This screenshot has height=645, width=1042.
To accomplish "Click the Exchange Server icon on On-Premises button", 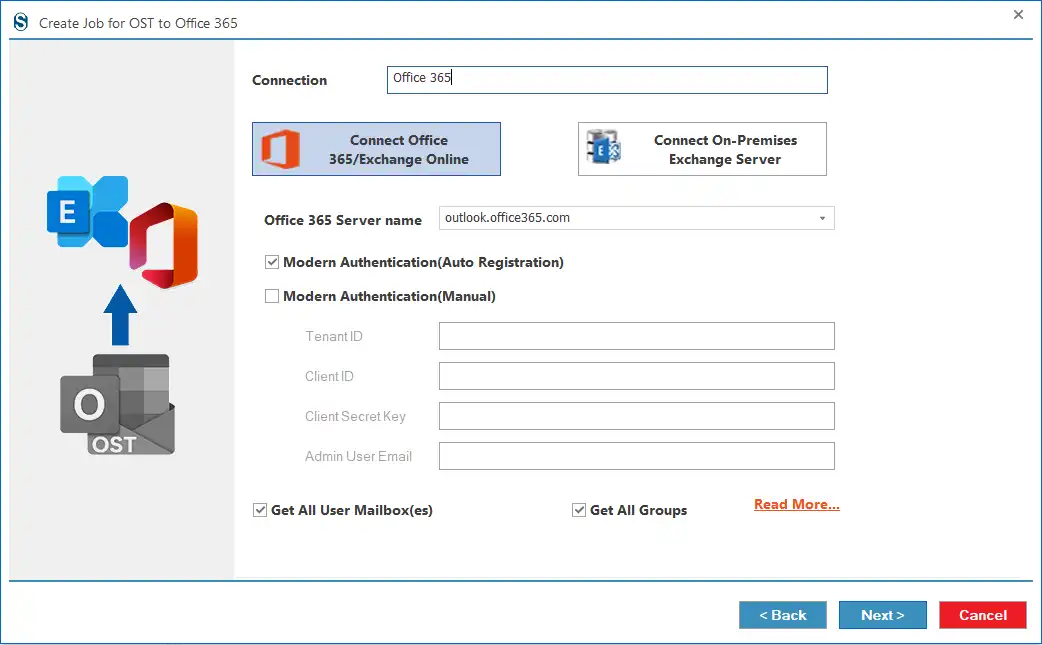I will [603, 147].
